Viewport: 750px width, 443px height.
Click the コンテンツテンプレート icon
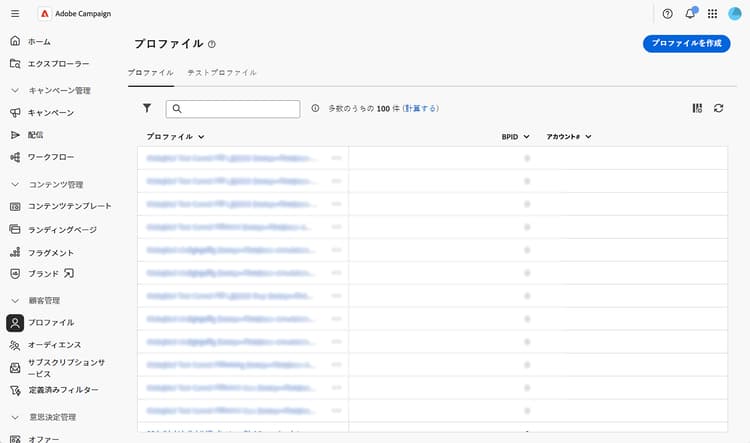15,207
